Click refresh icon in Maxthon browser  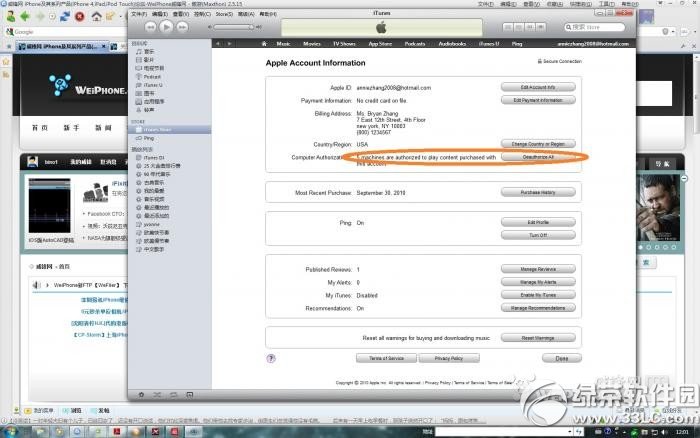(x=65, y=17)
